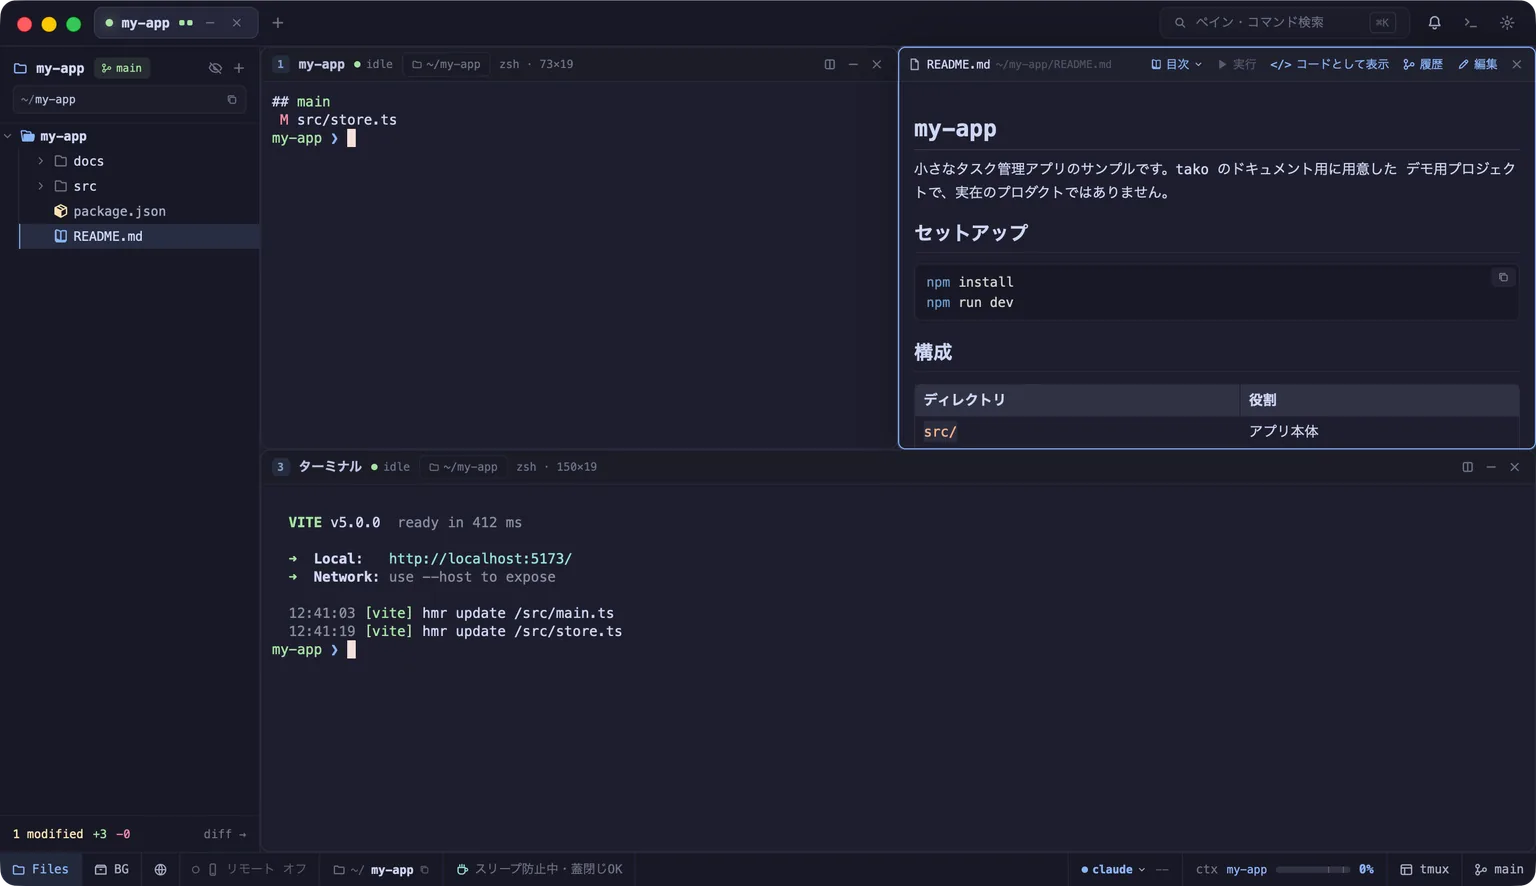Viewport: 1536px width, 886px height.
Task: Click the terminal prompt icon in top bar
Action: click(x=1470, y=22)
